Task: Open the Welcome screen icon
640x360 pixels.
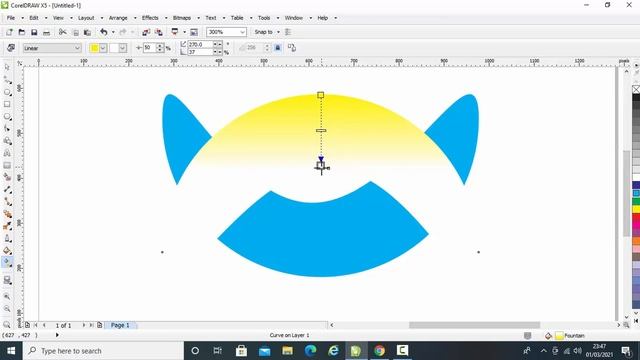Action: pos(194,32)
